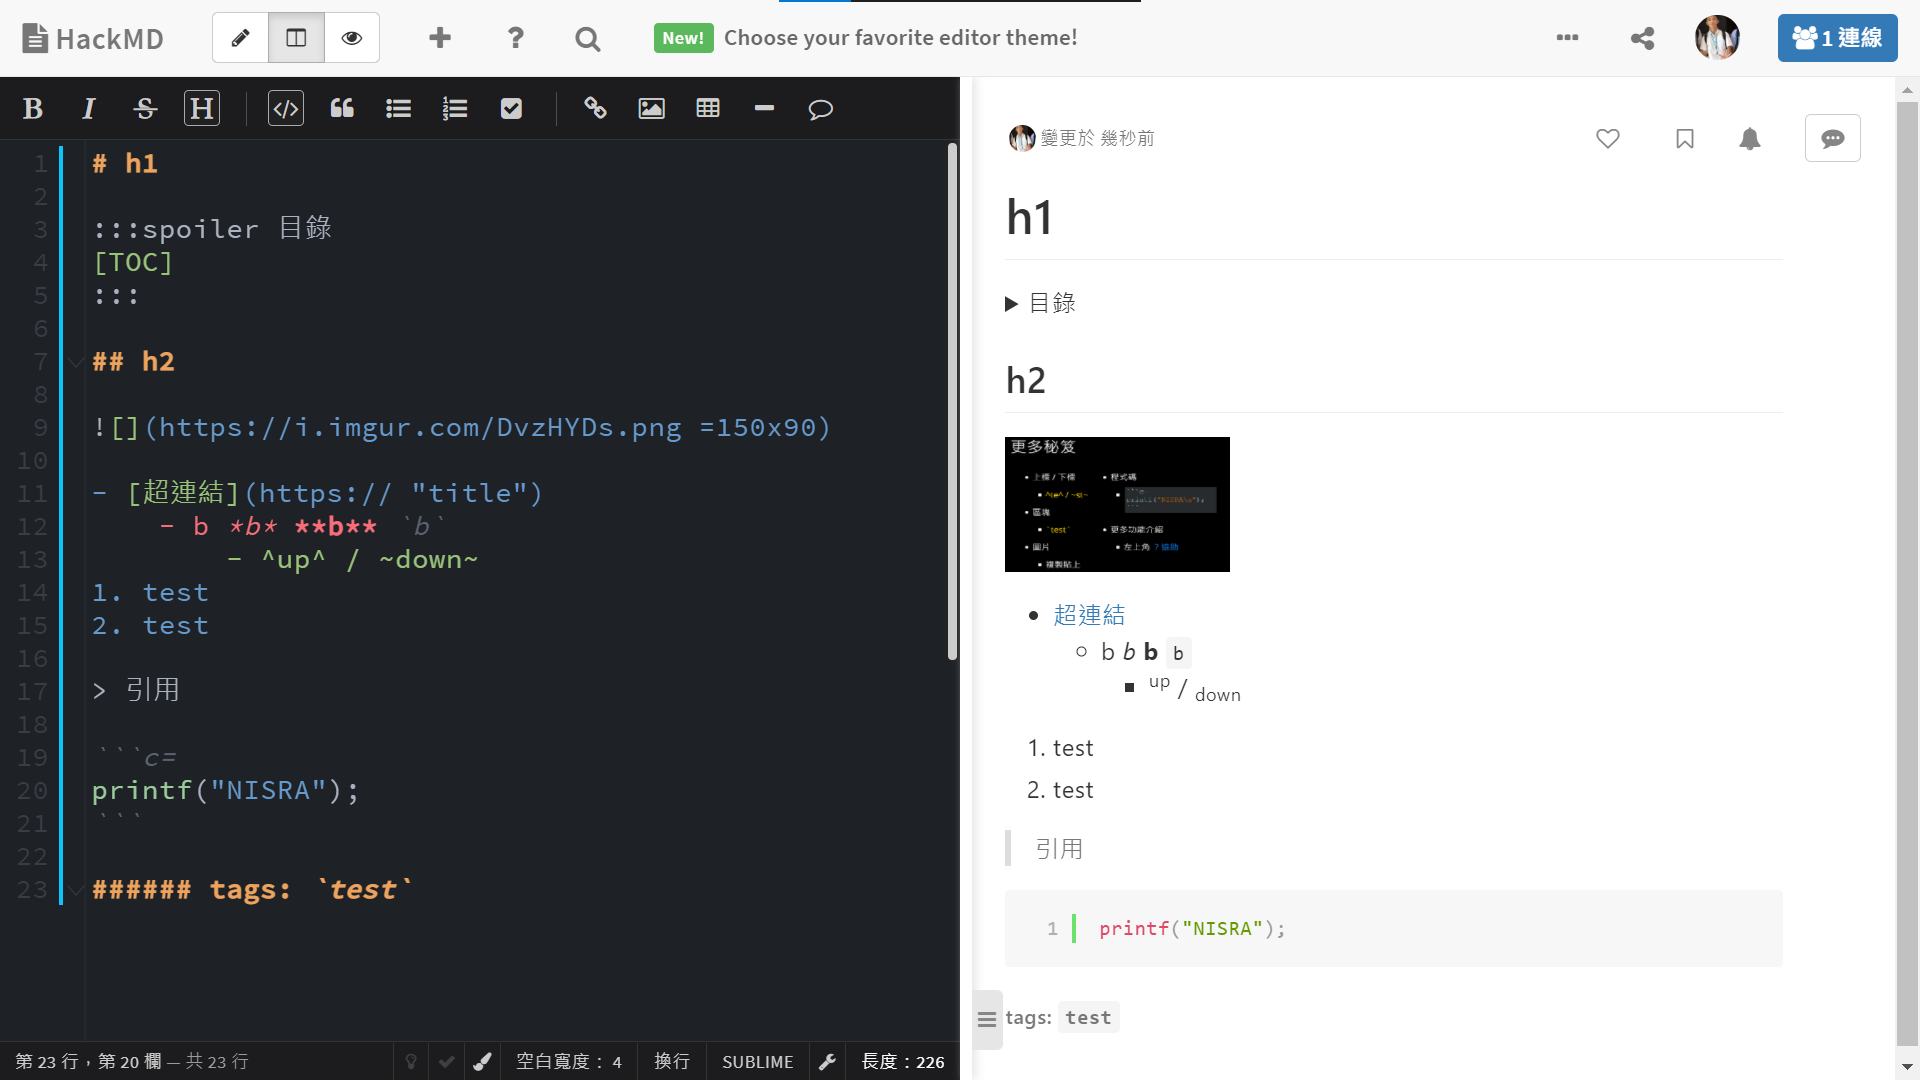The image size is (1920, 1080).
Task: Click the editor vertical scrollbar
Action: 952,400
